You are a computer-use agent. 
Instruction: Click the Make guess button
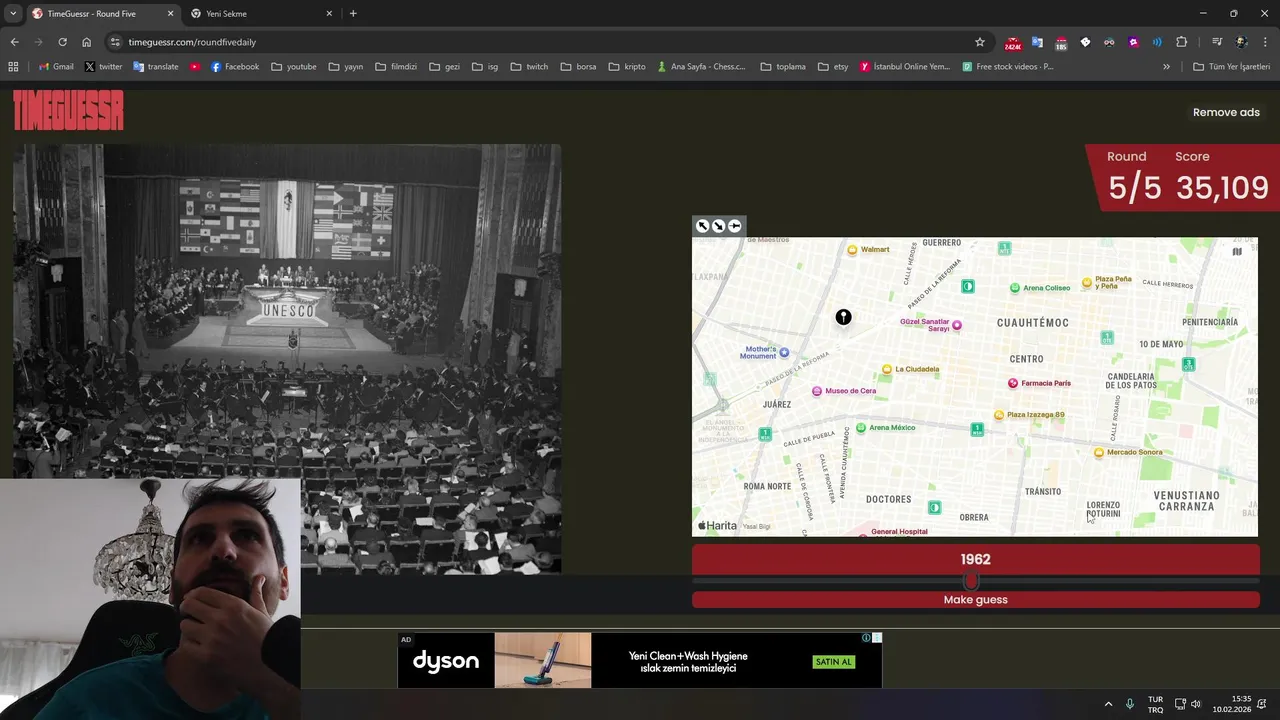(x=976, y=600)
